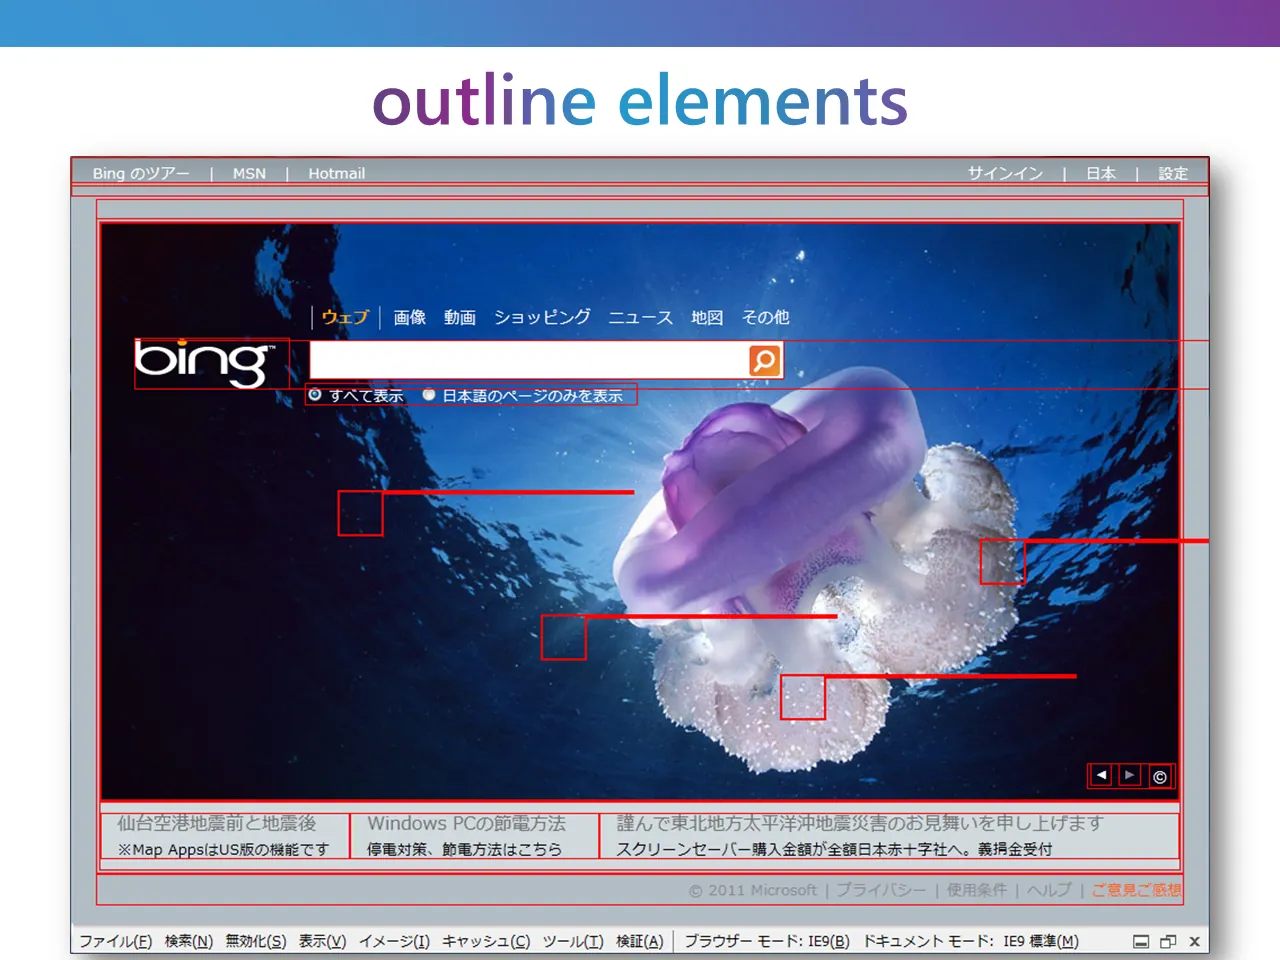Open the 無効化(S) menu
This screenshot has height=960, width=1280.
pyautogui.click(x=256, y=941)
